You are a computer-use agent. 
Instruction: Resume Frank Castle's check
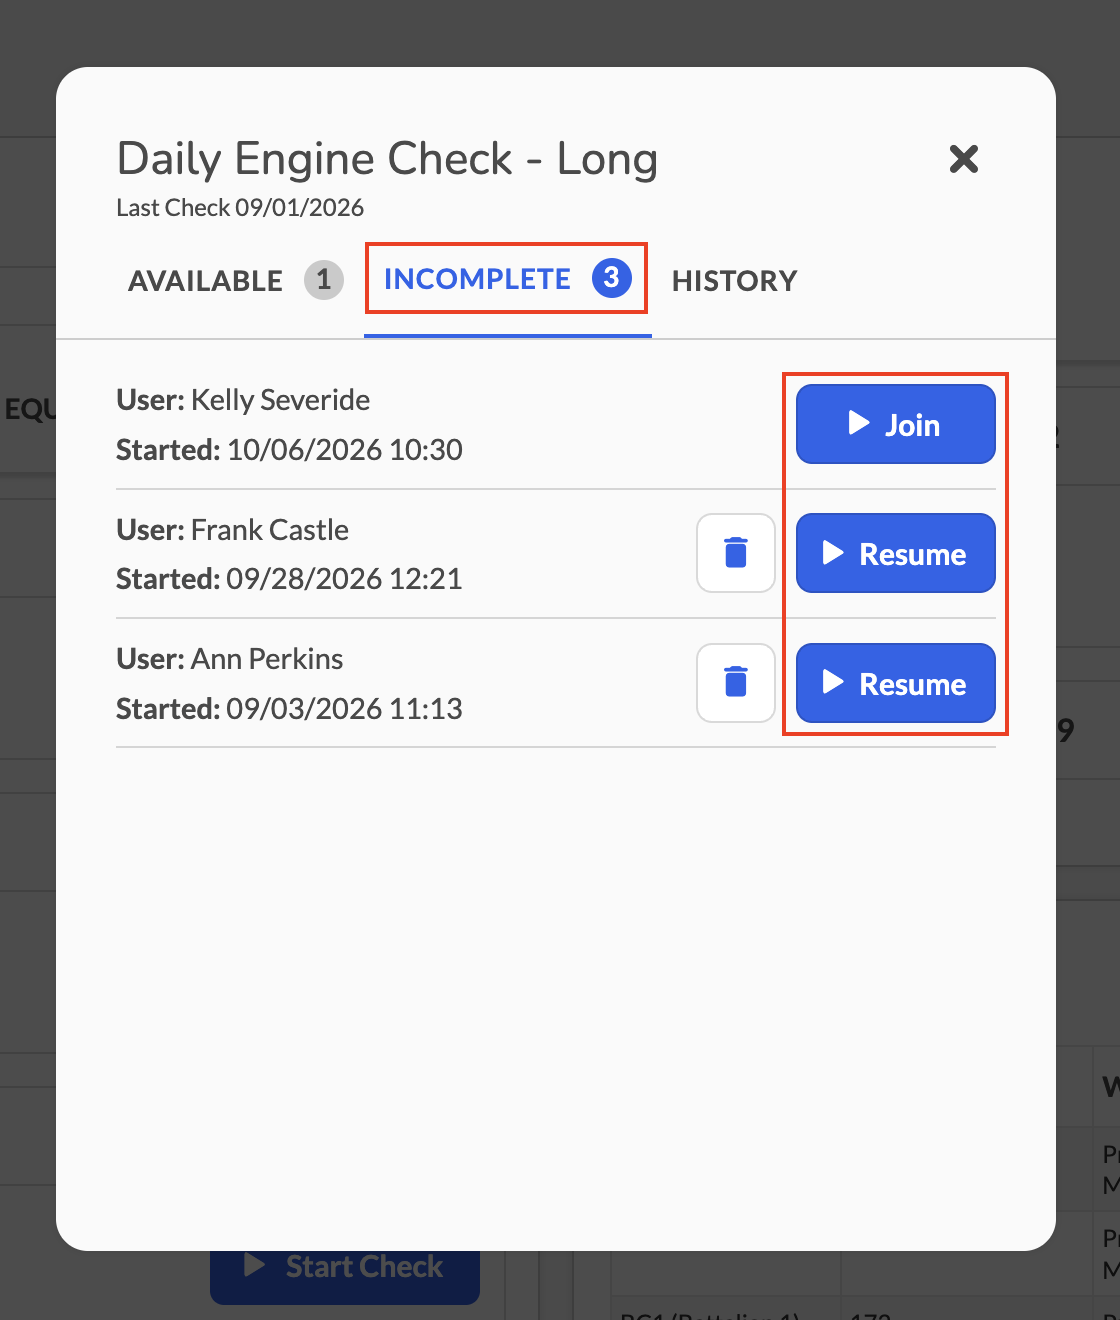[x=896, y=553]
